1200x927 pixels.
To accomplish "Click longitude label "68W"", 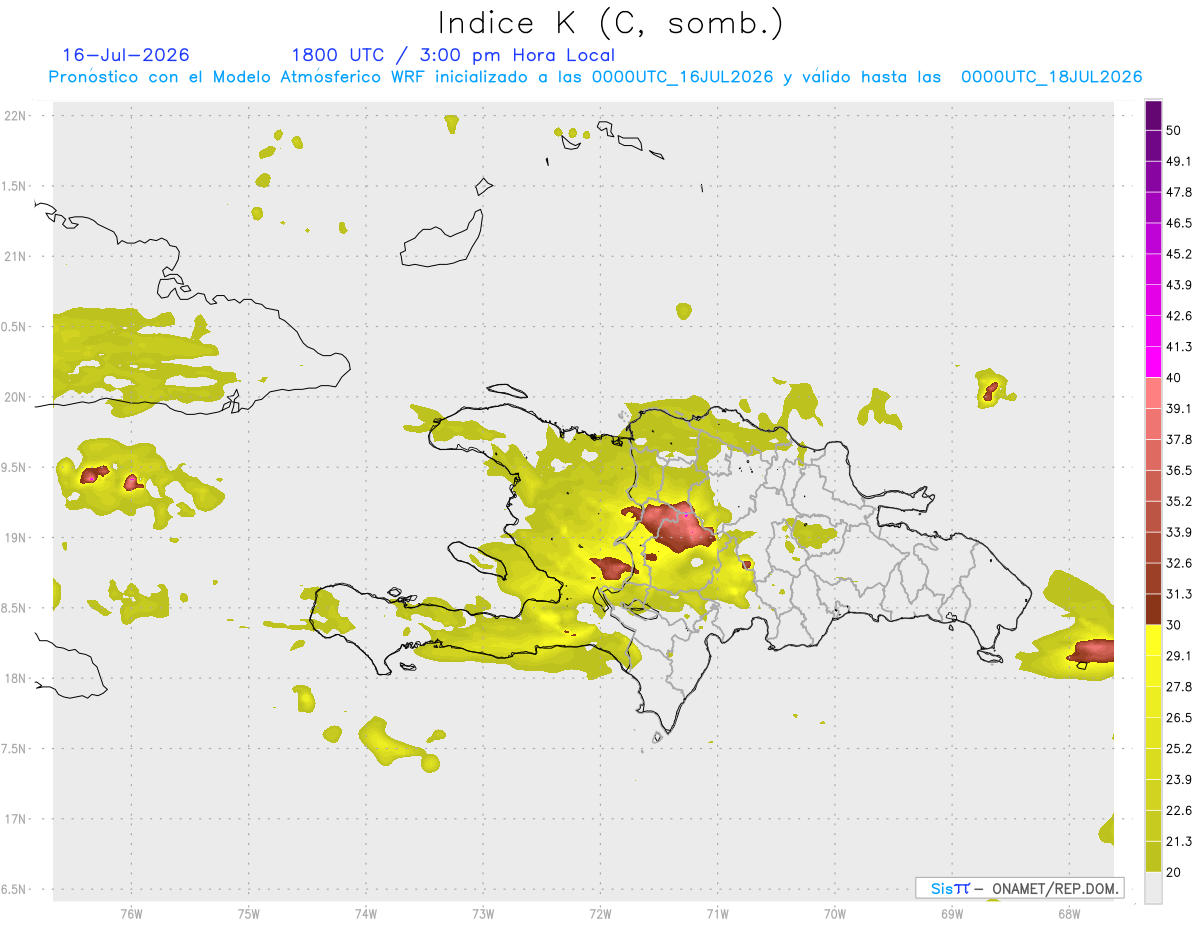I will (x=1068, y=913).
